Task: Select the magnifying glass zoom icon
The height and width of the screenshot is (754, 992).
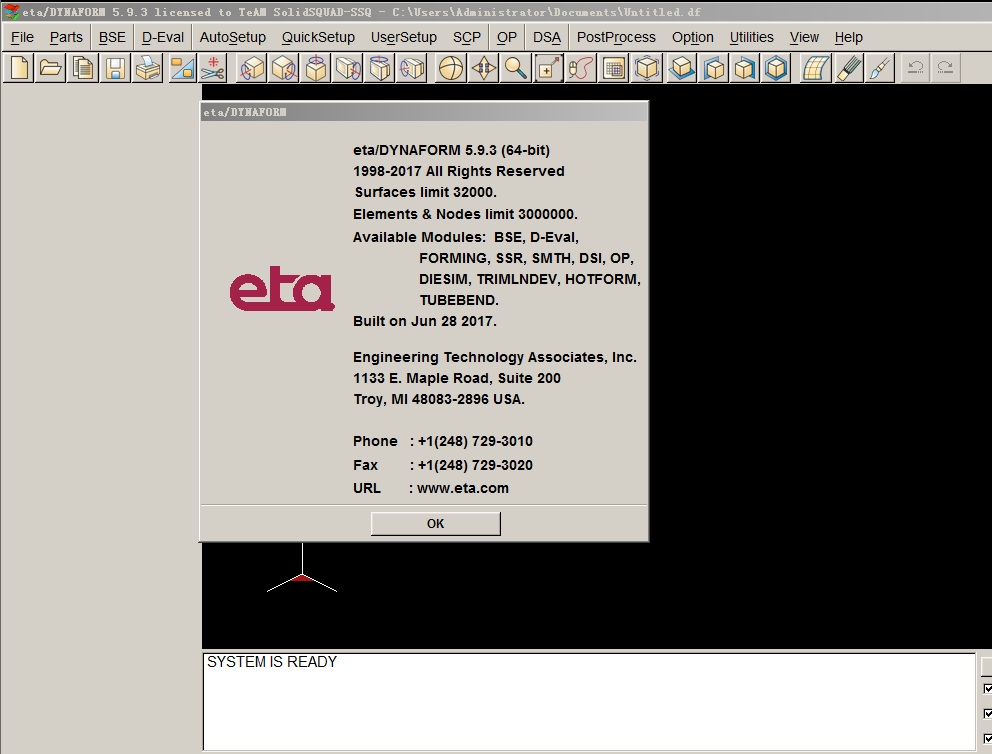Action: (516, 68)
